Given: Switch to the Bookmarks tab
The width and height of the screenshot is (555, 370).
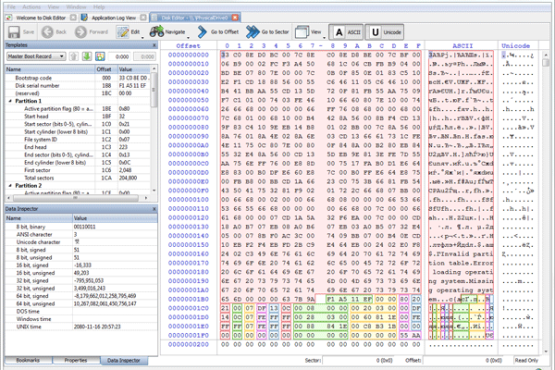Looking at the screenshot, I should (28, 360).
